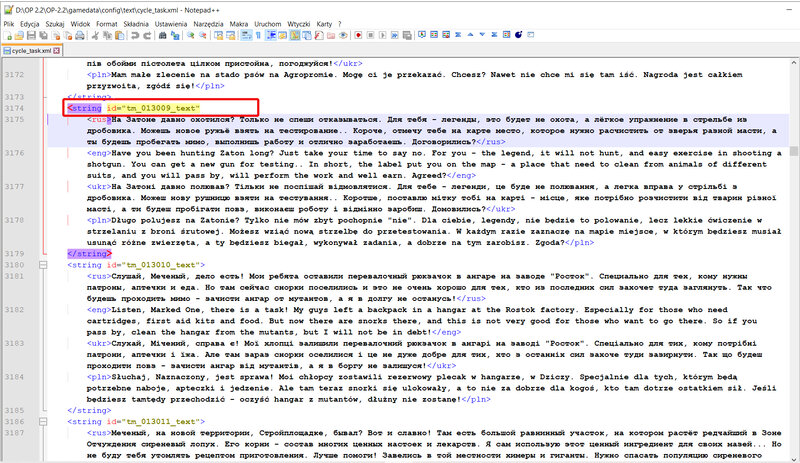The image size is (800, 463).
Task: Select the cycle_task.xml document tab
Action: click(x=32, y=48)
